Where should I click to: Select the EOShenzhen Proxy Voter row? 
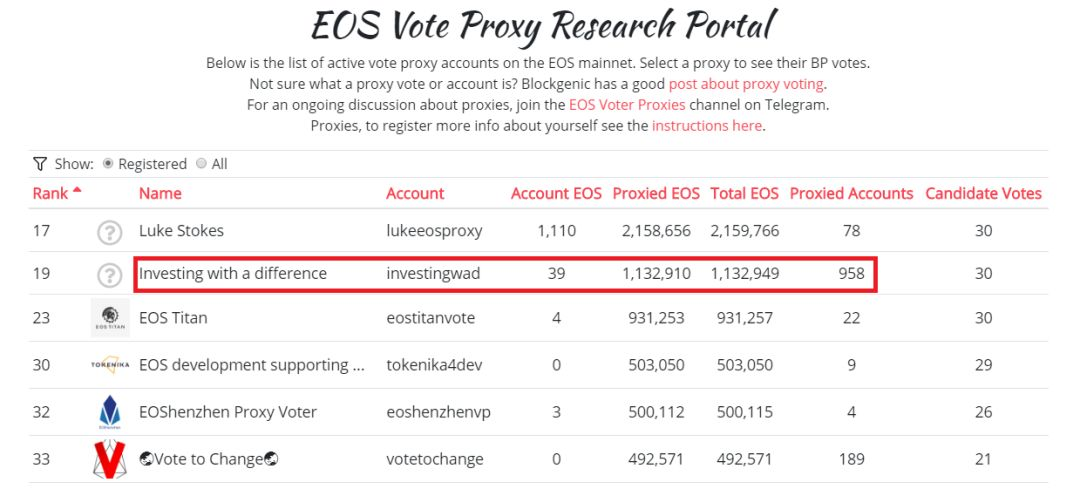(x=538, y=412)
